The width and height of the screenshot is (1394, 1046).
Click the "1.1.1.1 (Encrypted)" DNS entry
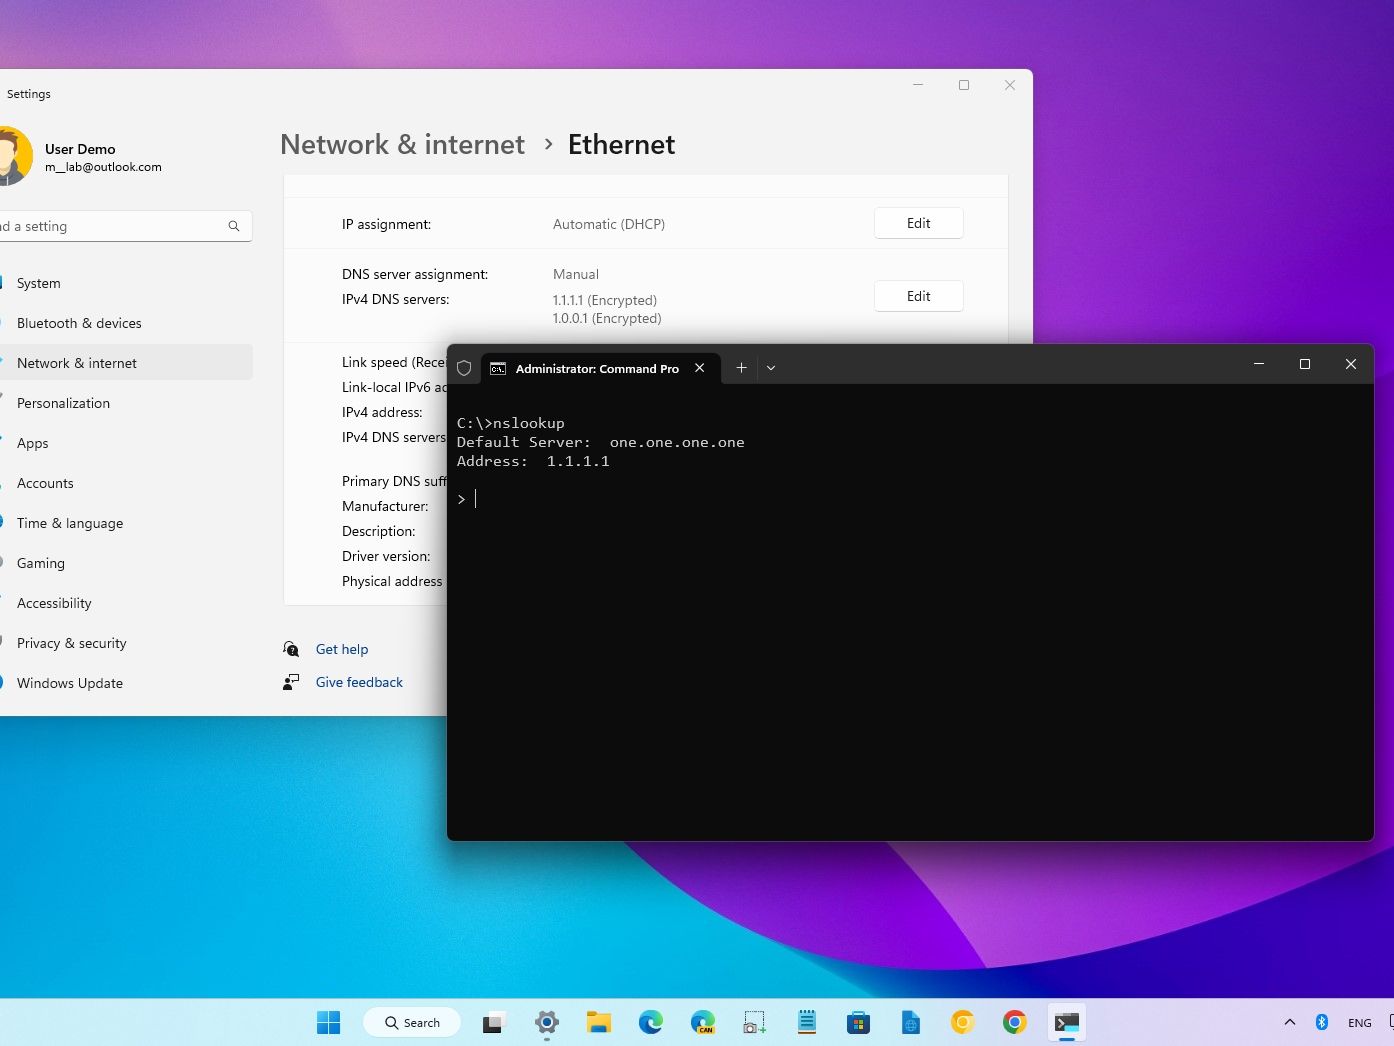pyautogui.click(x=605, y=300)
